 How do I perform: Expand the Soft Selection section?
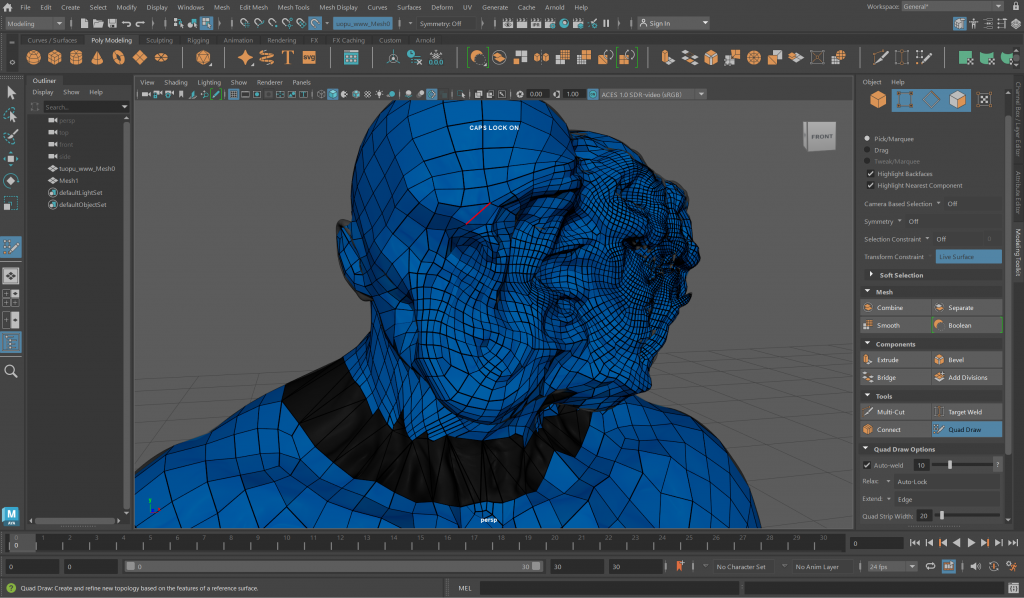901,275
